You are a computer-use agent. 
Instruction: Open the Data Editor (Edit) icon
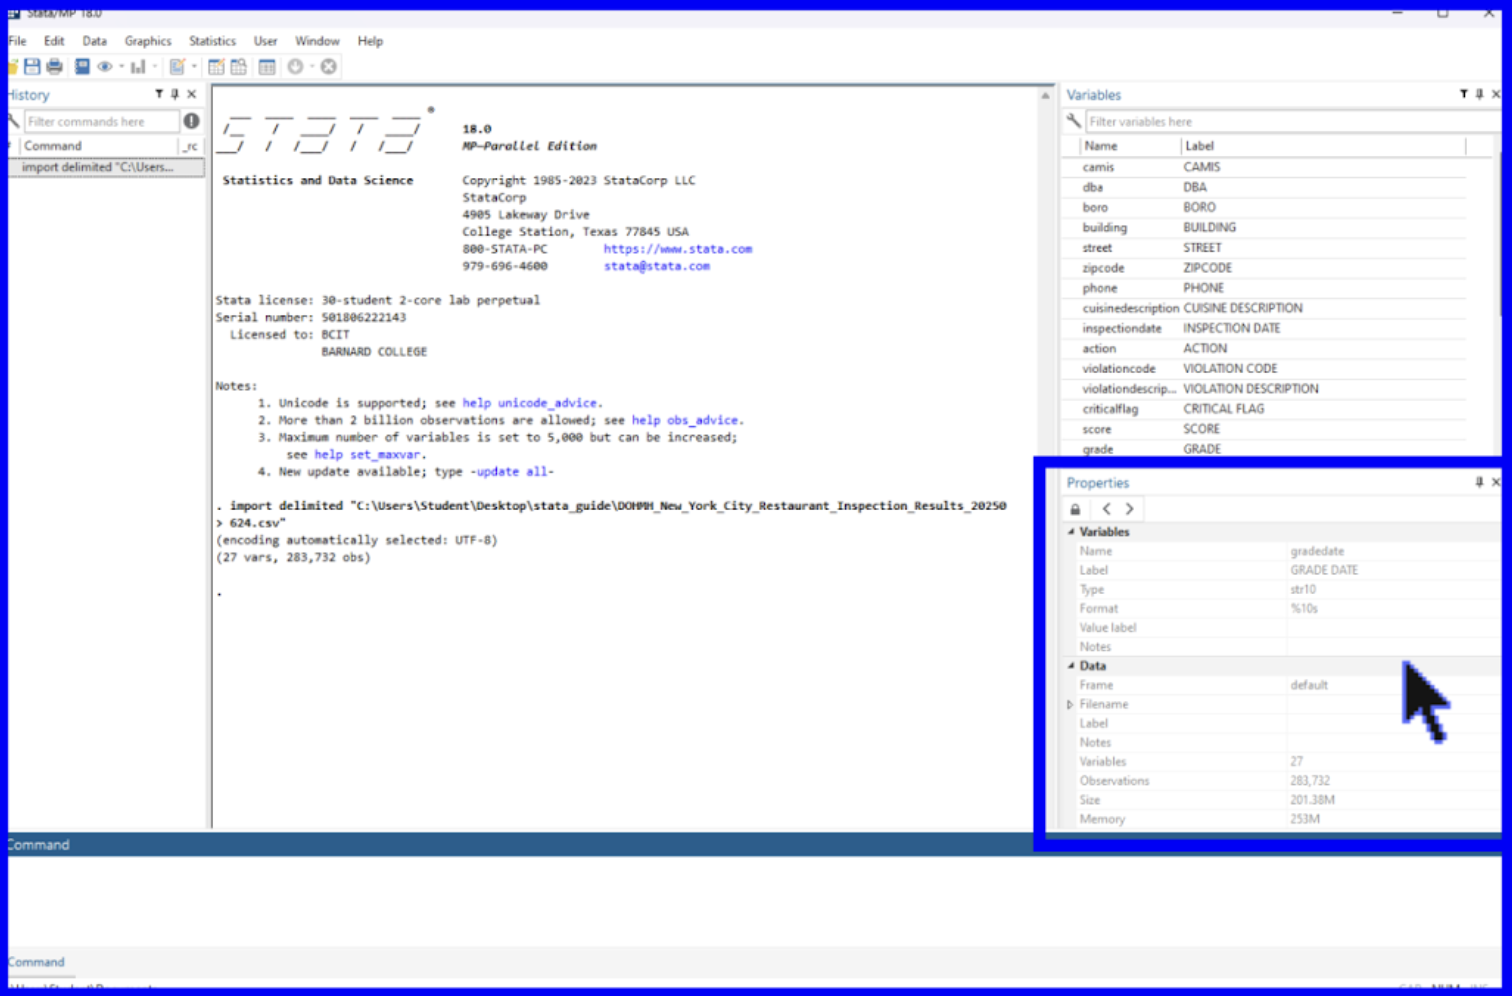coord(216,67)
